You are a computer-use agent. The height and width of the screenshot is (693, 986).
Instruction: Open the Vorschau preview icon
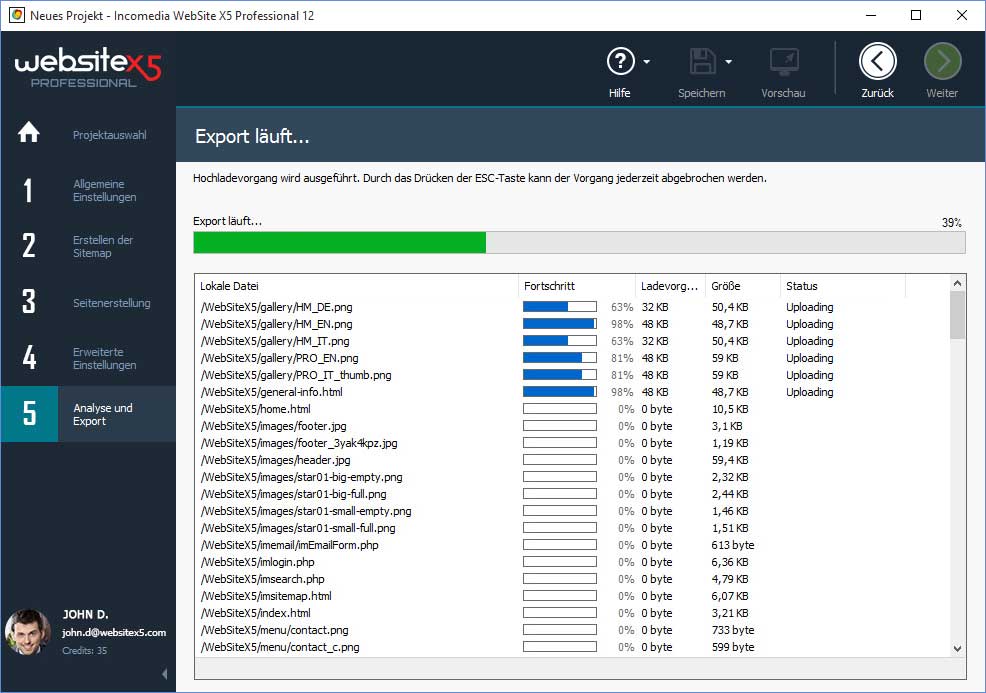point(784,62)
